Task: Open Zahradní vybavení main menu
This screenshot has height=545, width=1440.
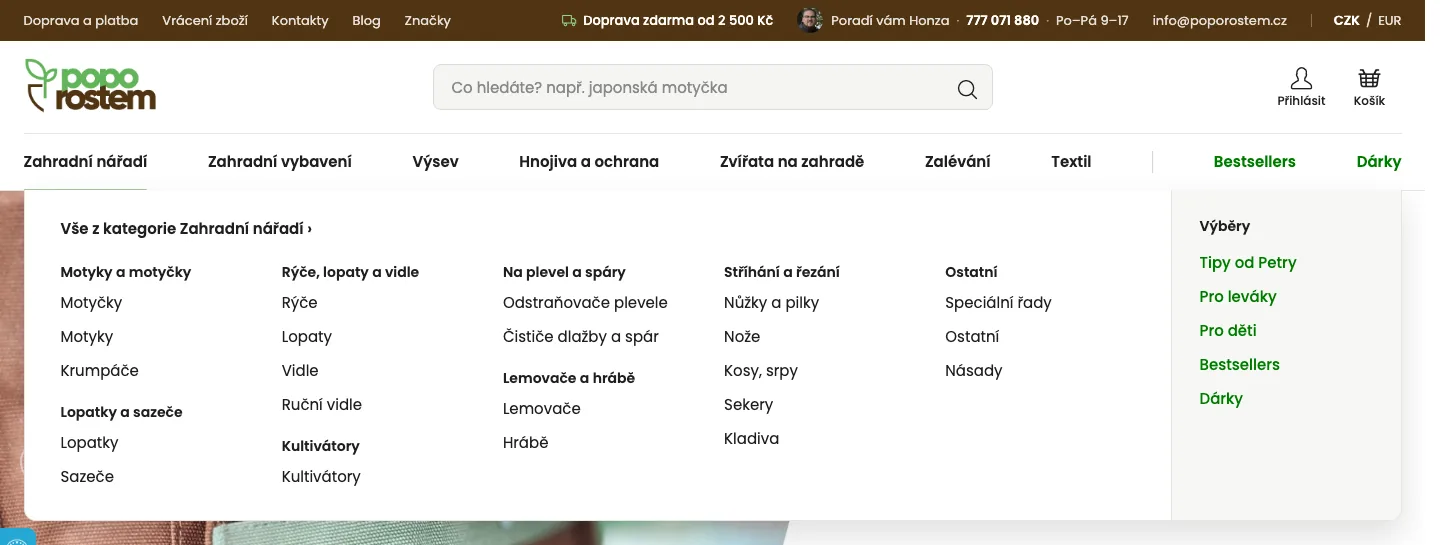Action: point(280,161)
